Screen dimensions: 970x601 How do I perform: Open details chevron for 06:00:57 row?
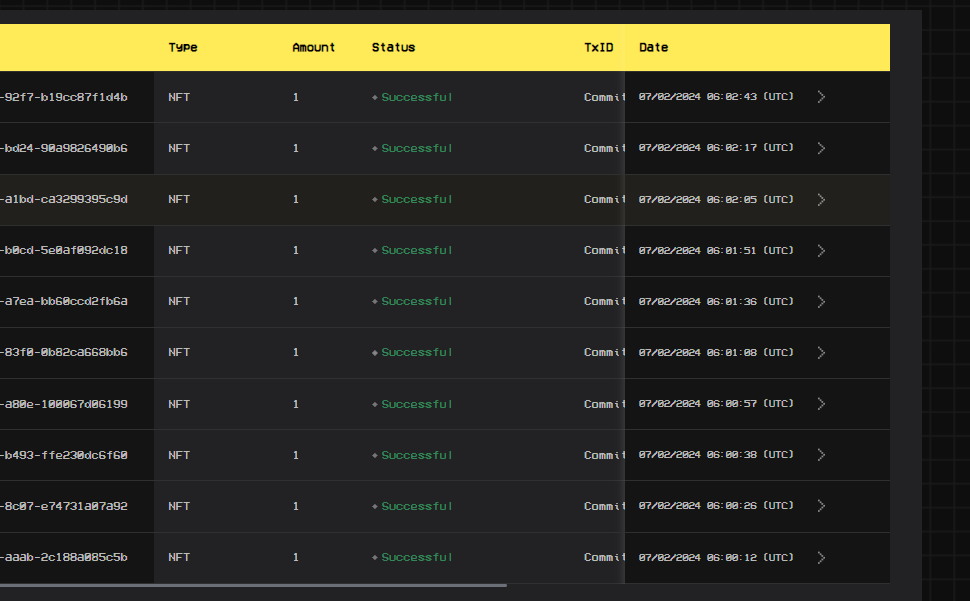click(x=821, y=404)
